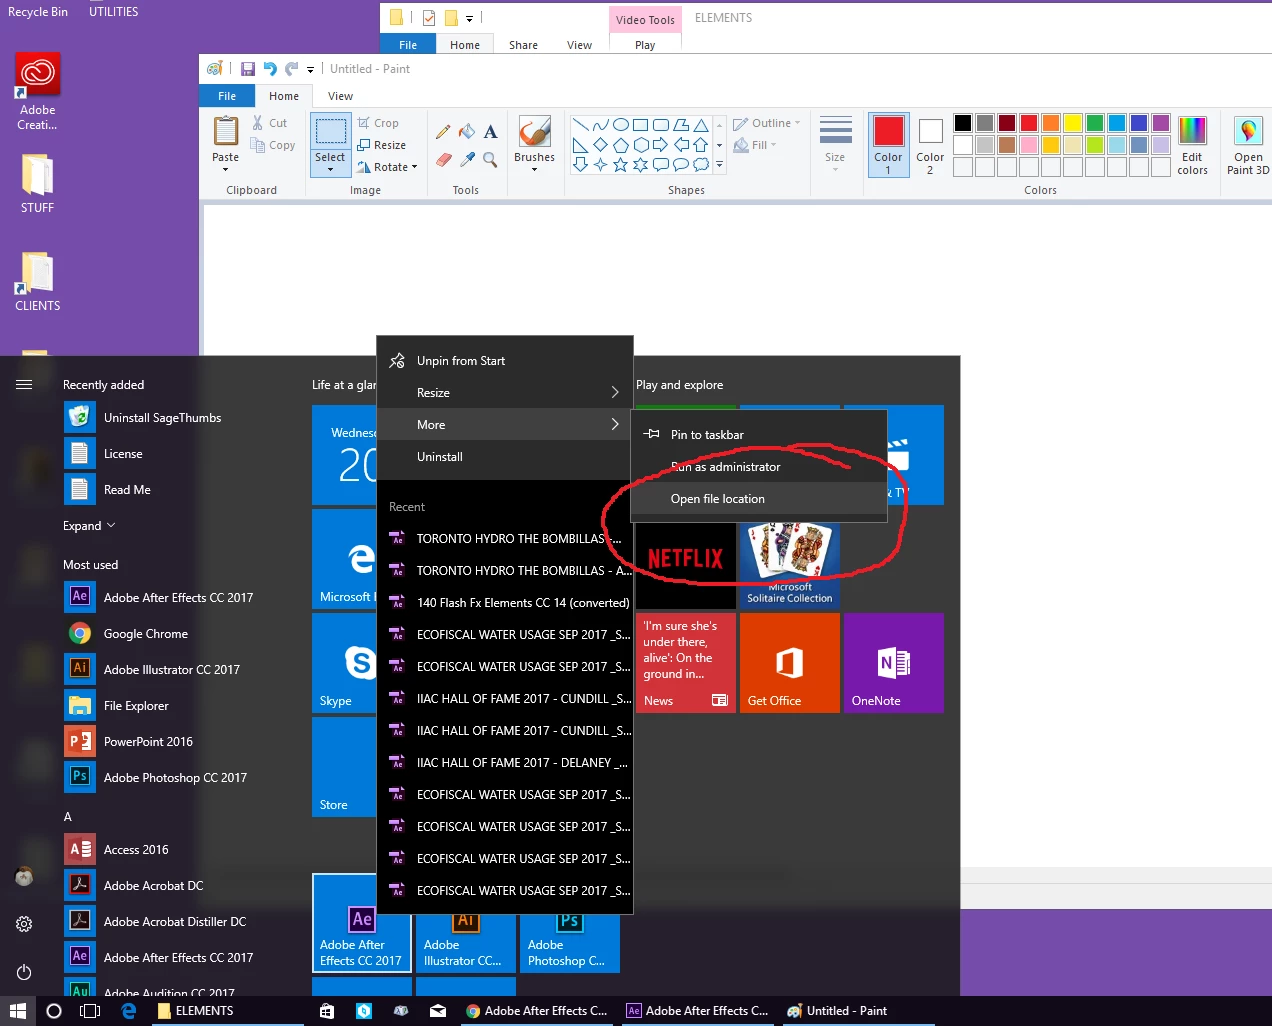Select Color 1 red swatch in Paint
Viewport: 1272px width, 1026px height.
coord(888,145)
